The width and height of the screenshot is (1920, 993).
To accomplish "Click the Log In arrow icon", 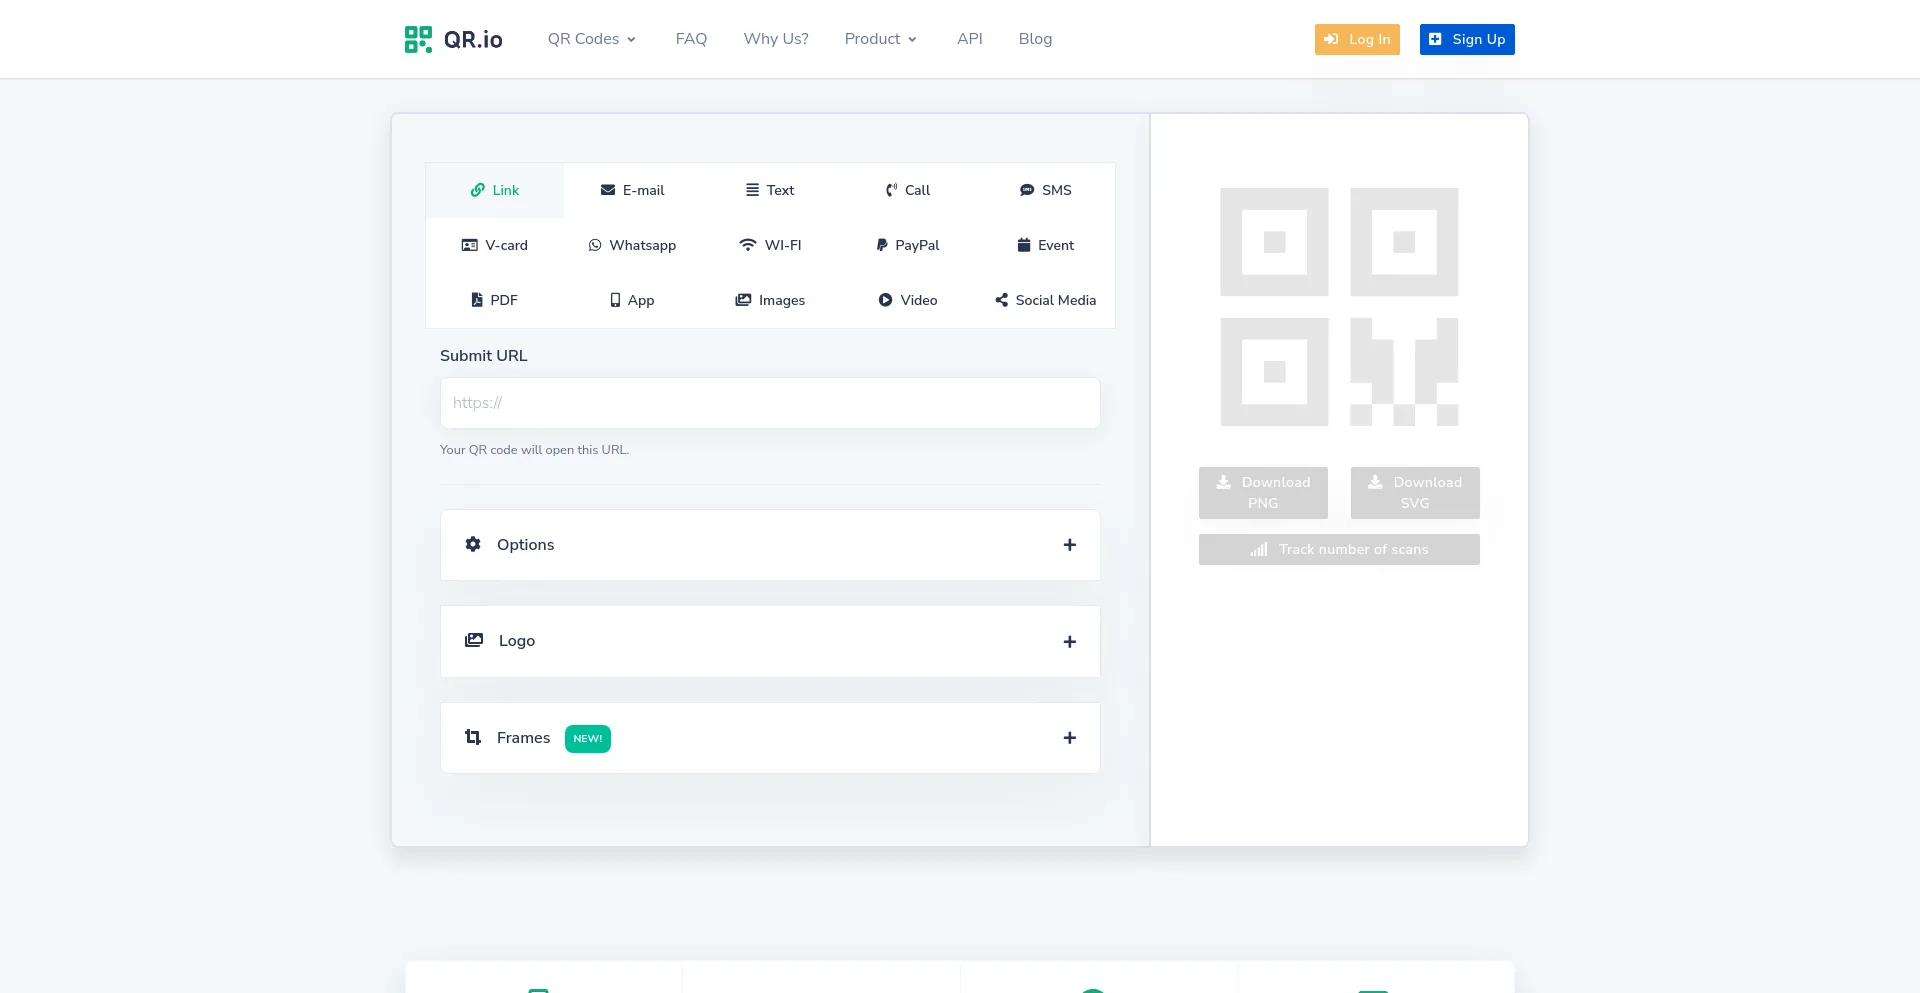I will coord(1331,39).
